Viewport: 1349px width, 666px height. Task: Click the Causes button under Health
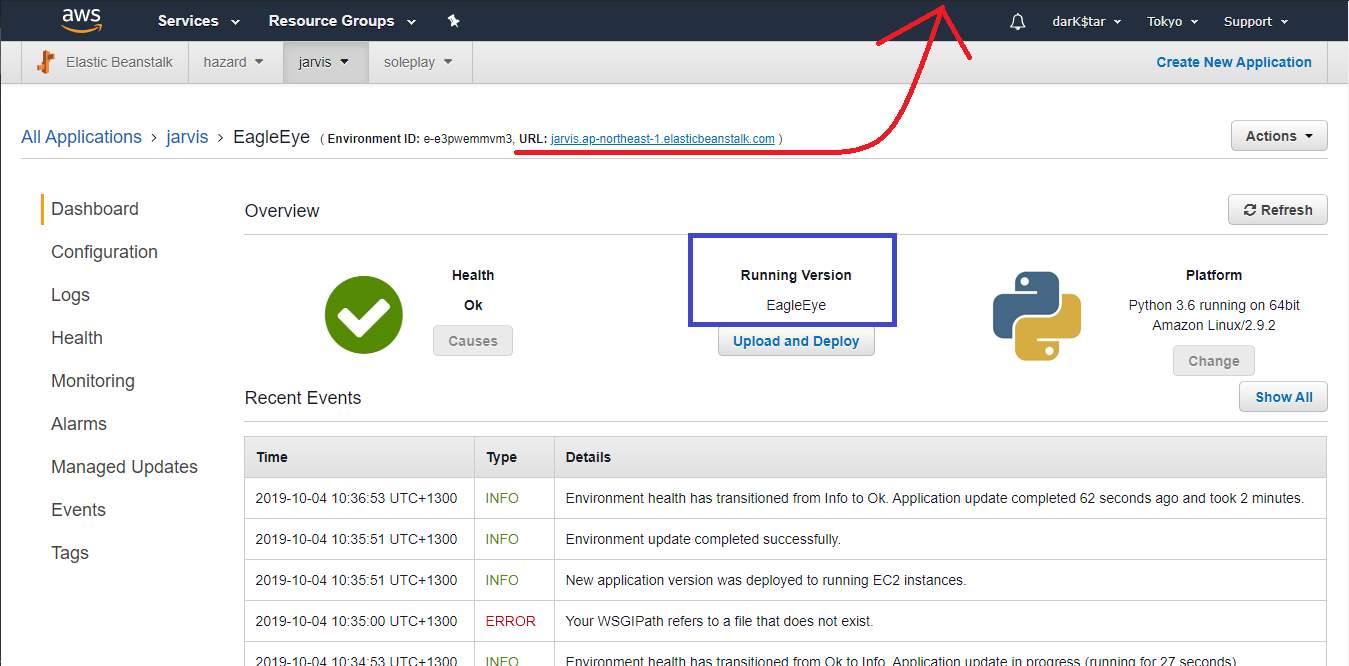tap(473, 341)
